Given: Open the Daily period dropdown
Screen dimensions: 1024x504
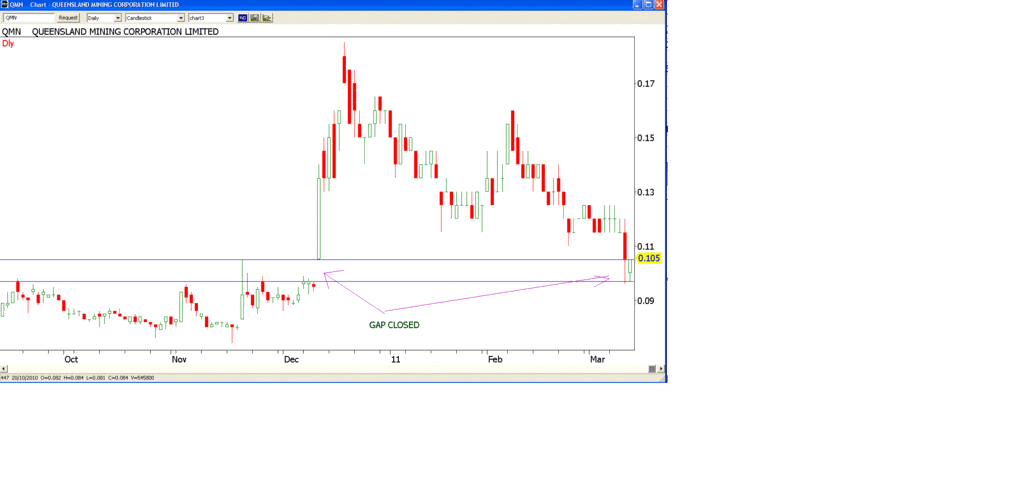Looking at the screenshot, I should pyautogui.click(x=104, y=18).
